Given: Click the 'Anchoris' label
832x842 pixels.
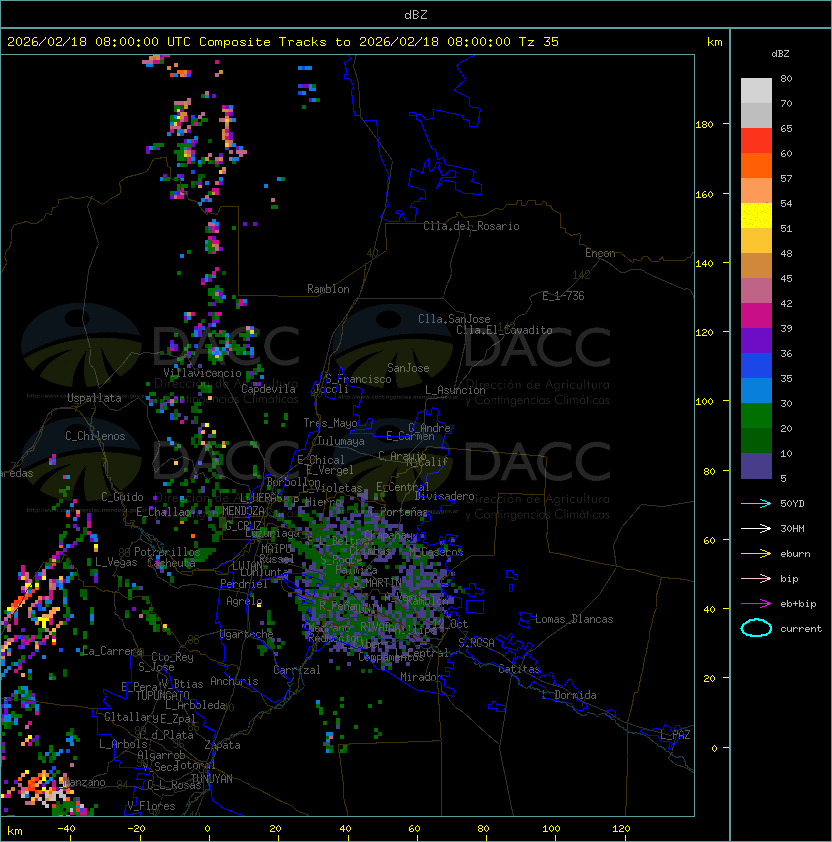Looking at the screenshot, I should 234,681.
